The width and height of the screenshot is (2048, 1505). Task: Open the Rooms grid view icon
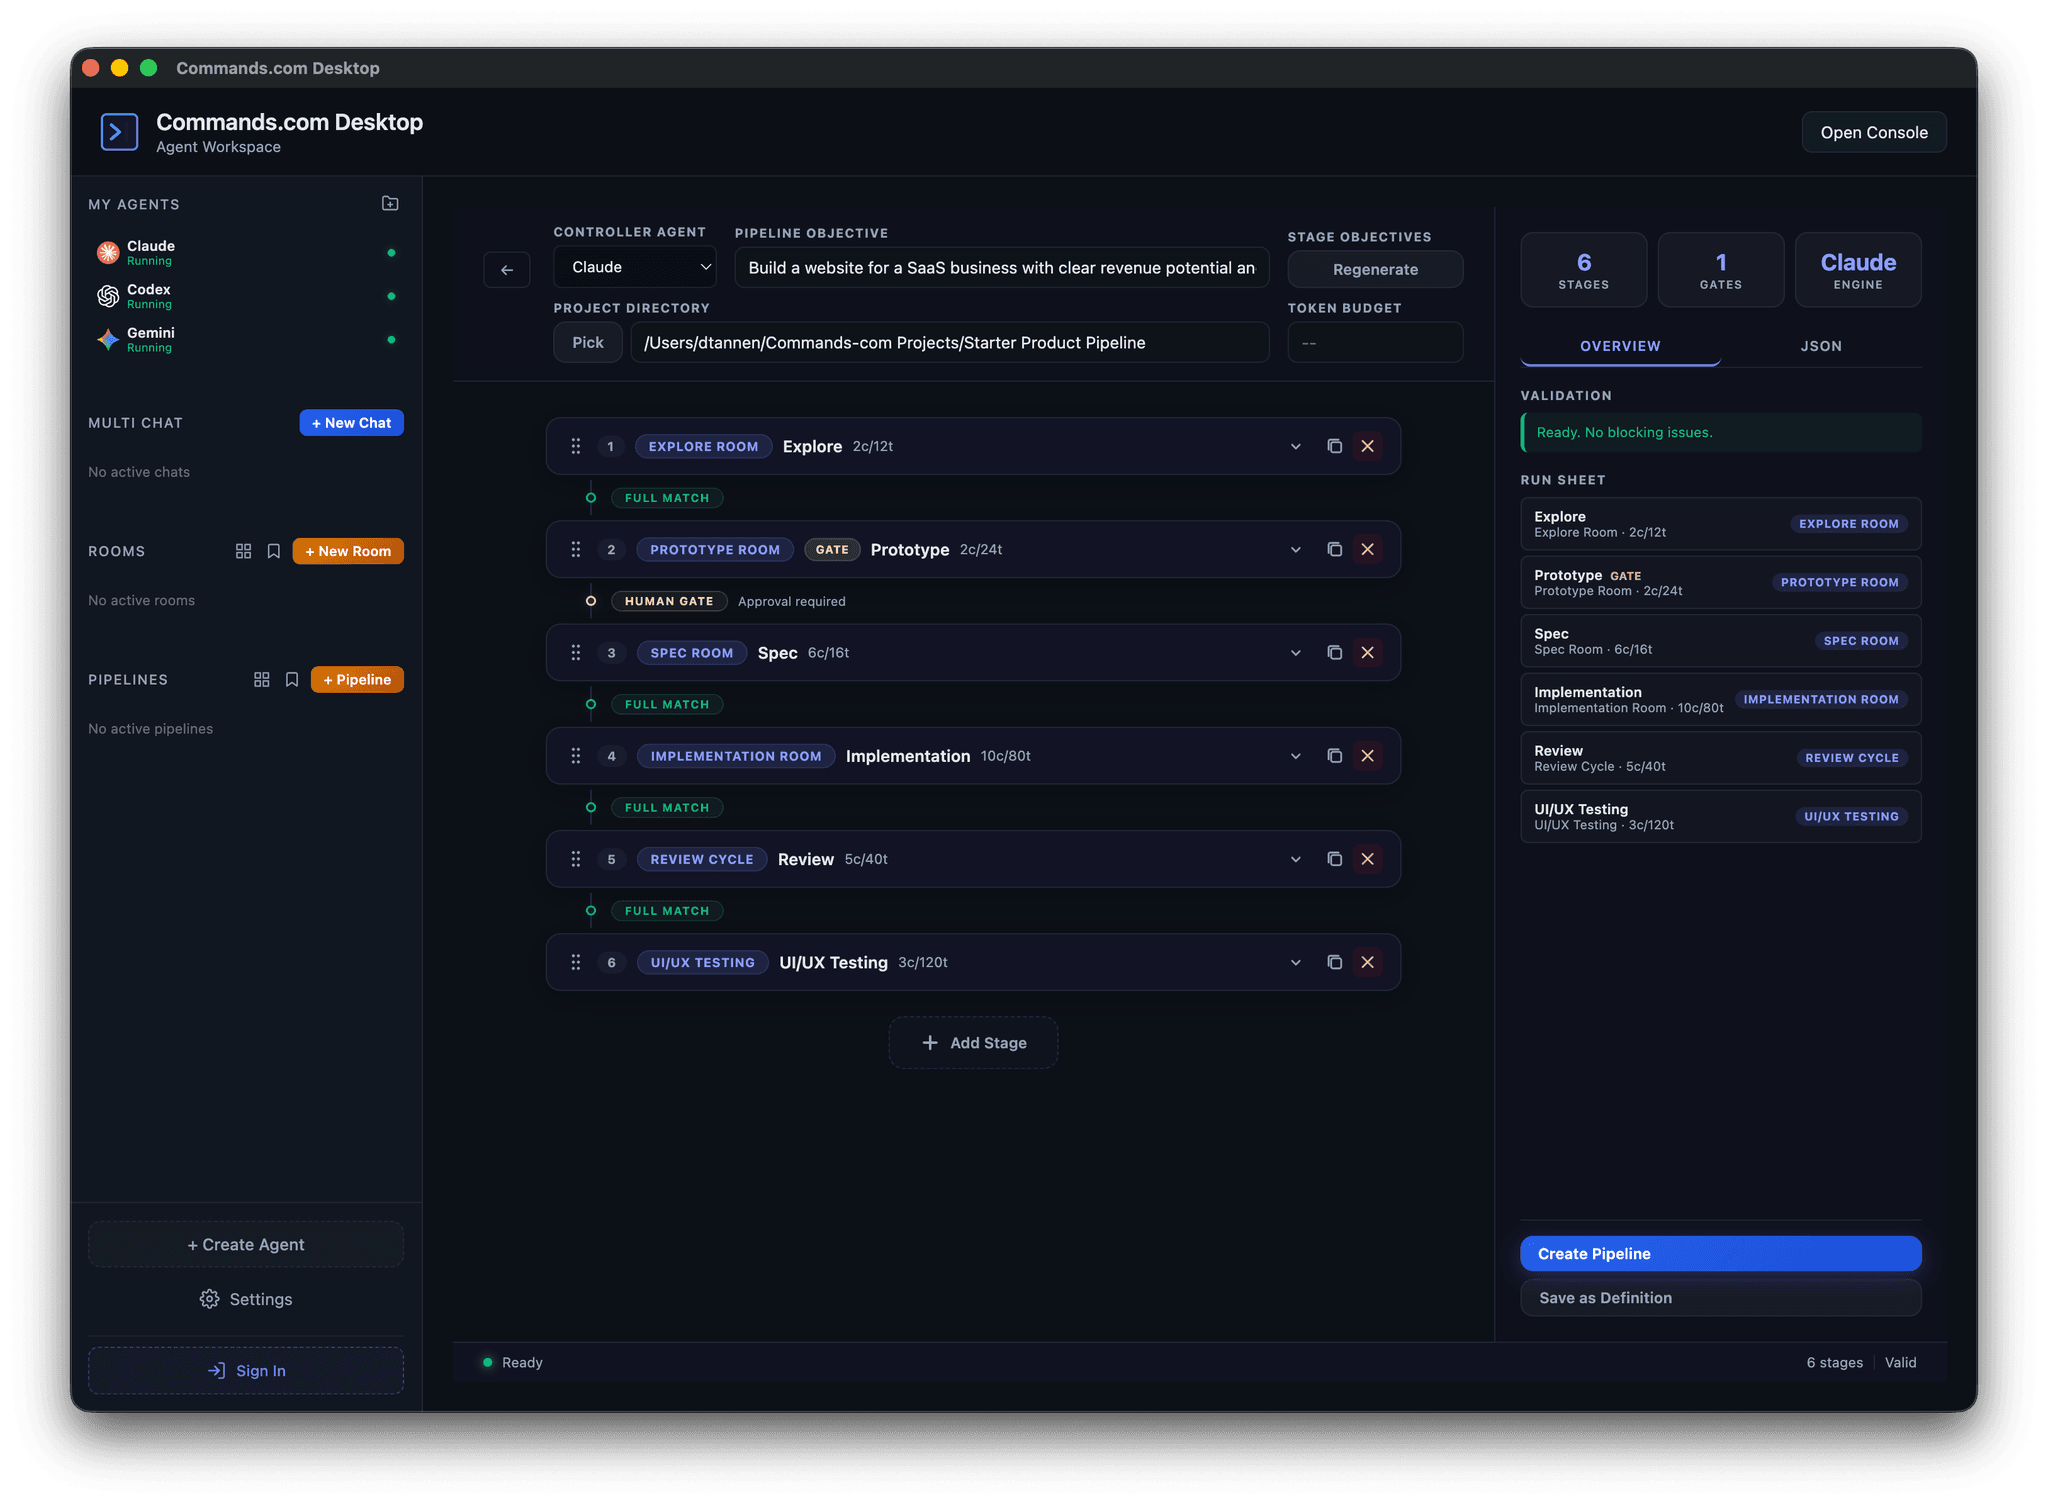coord(243,551)
